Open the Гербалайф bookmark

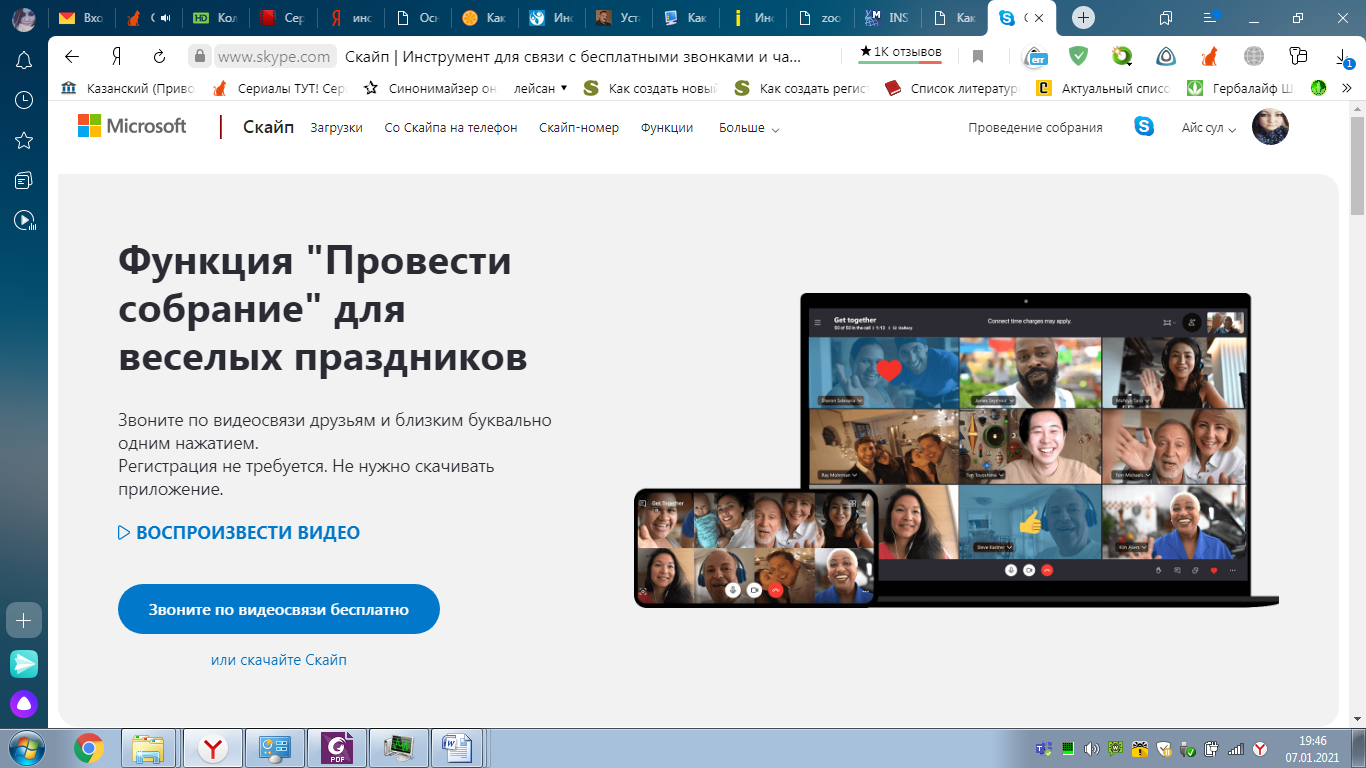pos(1240,88)
